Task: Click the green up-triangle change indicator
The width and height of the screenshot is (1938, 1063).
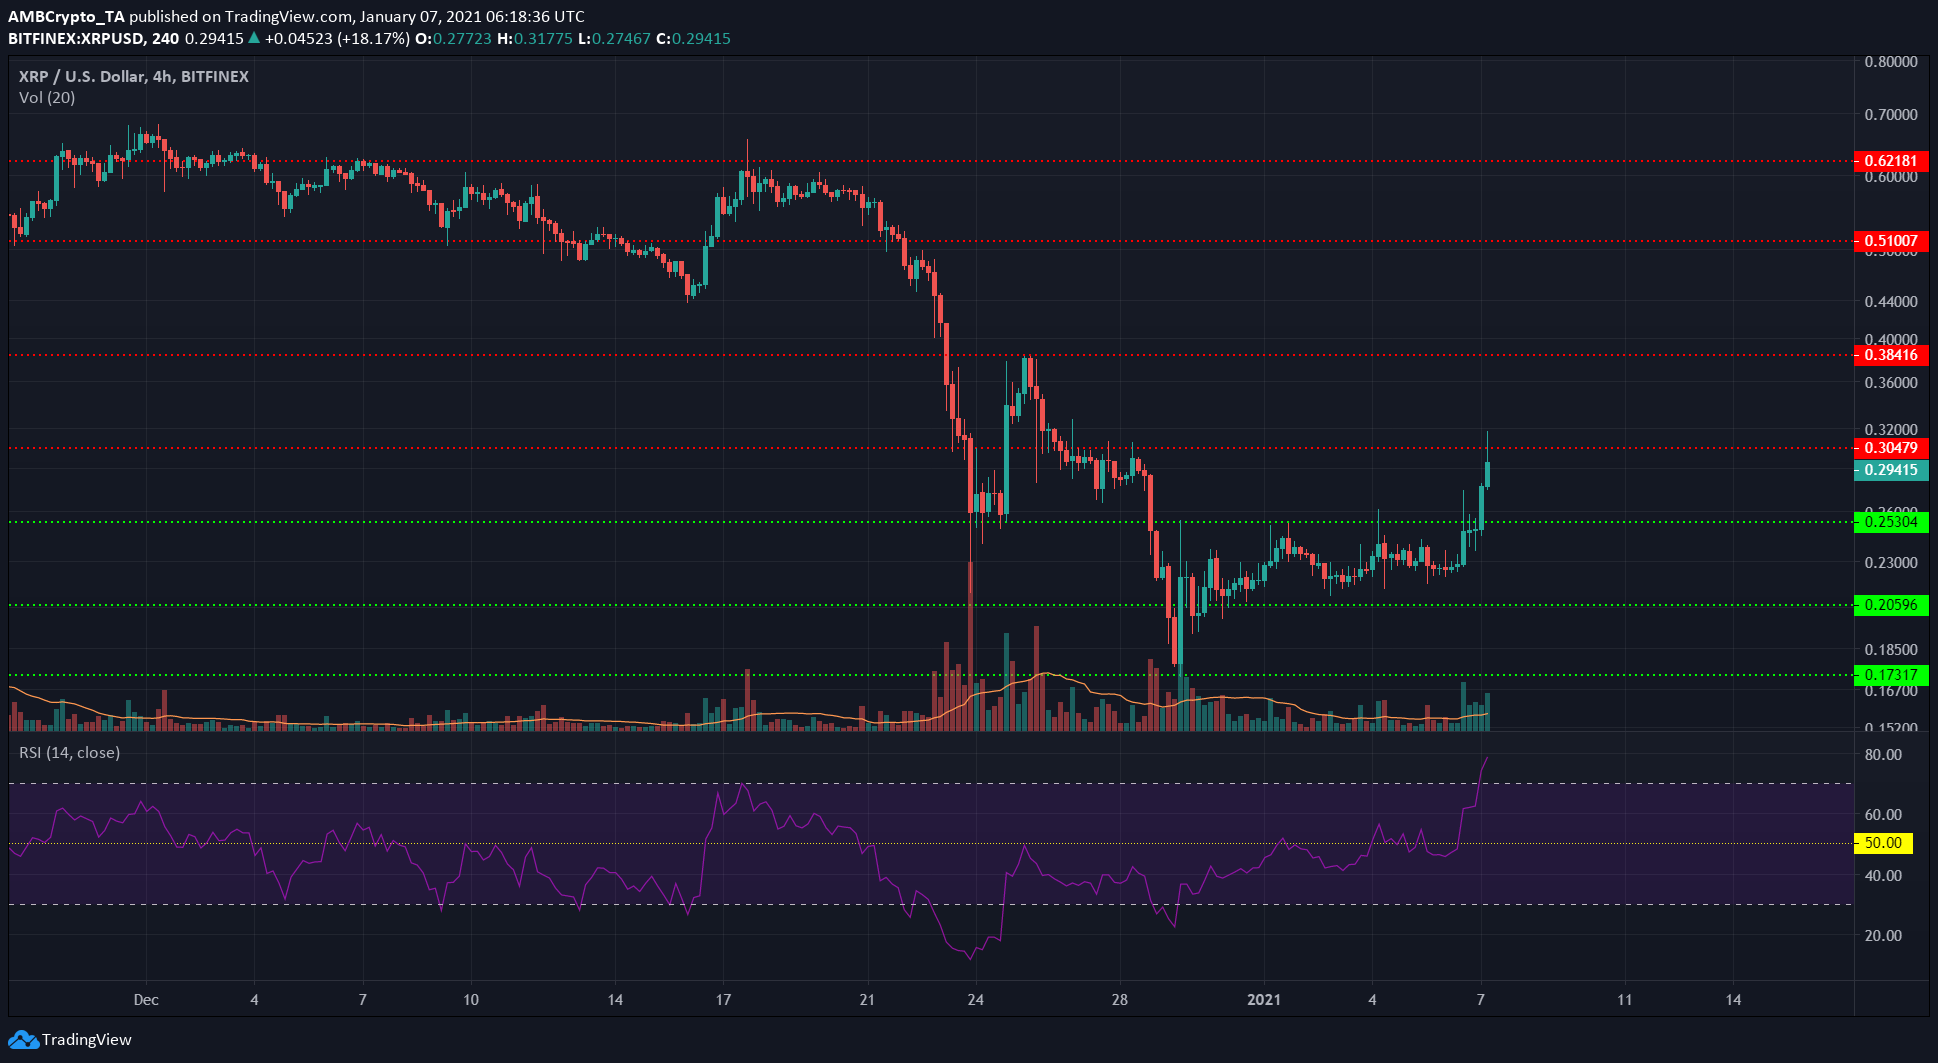Action: pos(254,38)
